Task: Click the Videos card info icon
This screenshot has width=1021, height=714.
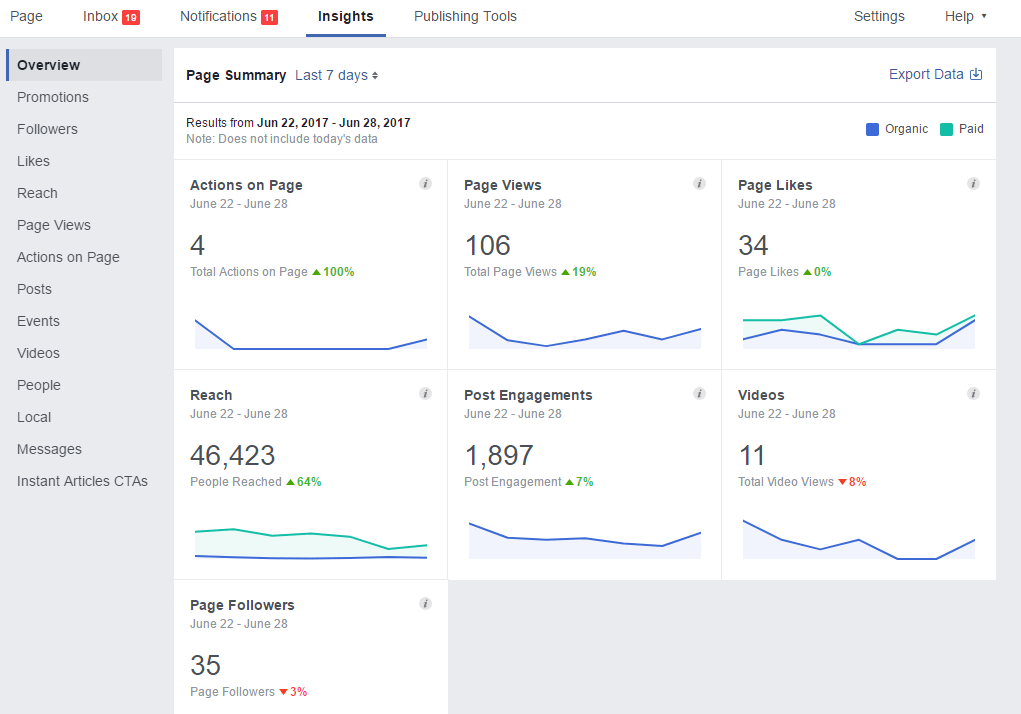Action: (973, 393)
